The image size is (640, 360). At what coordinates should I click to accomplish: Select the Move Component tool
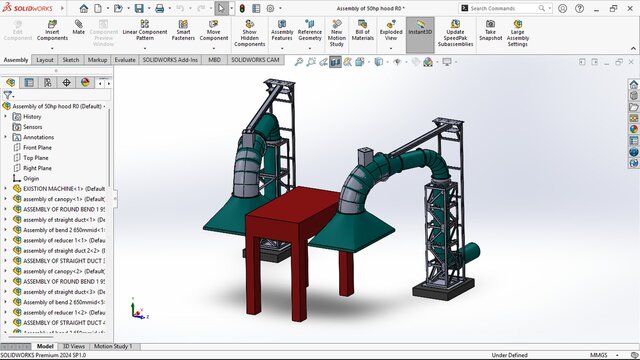[213, 30]
